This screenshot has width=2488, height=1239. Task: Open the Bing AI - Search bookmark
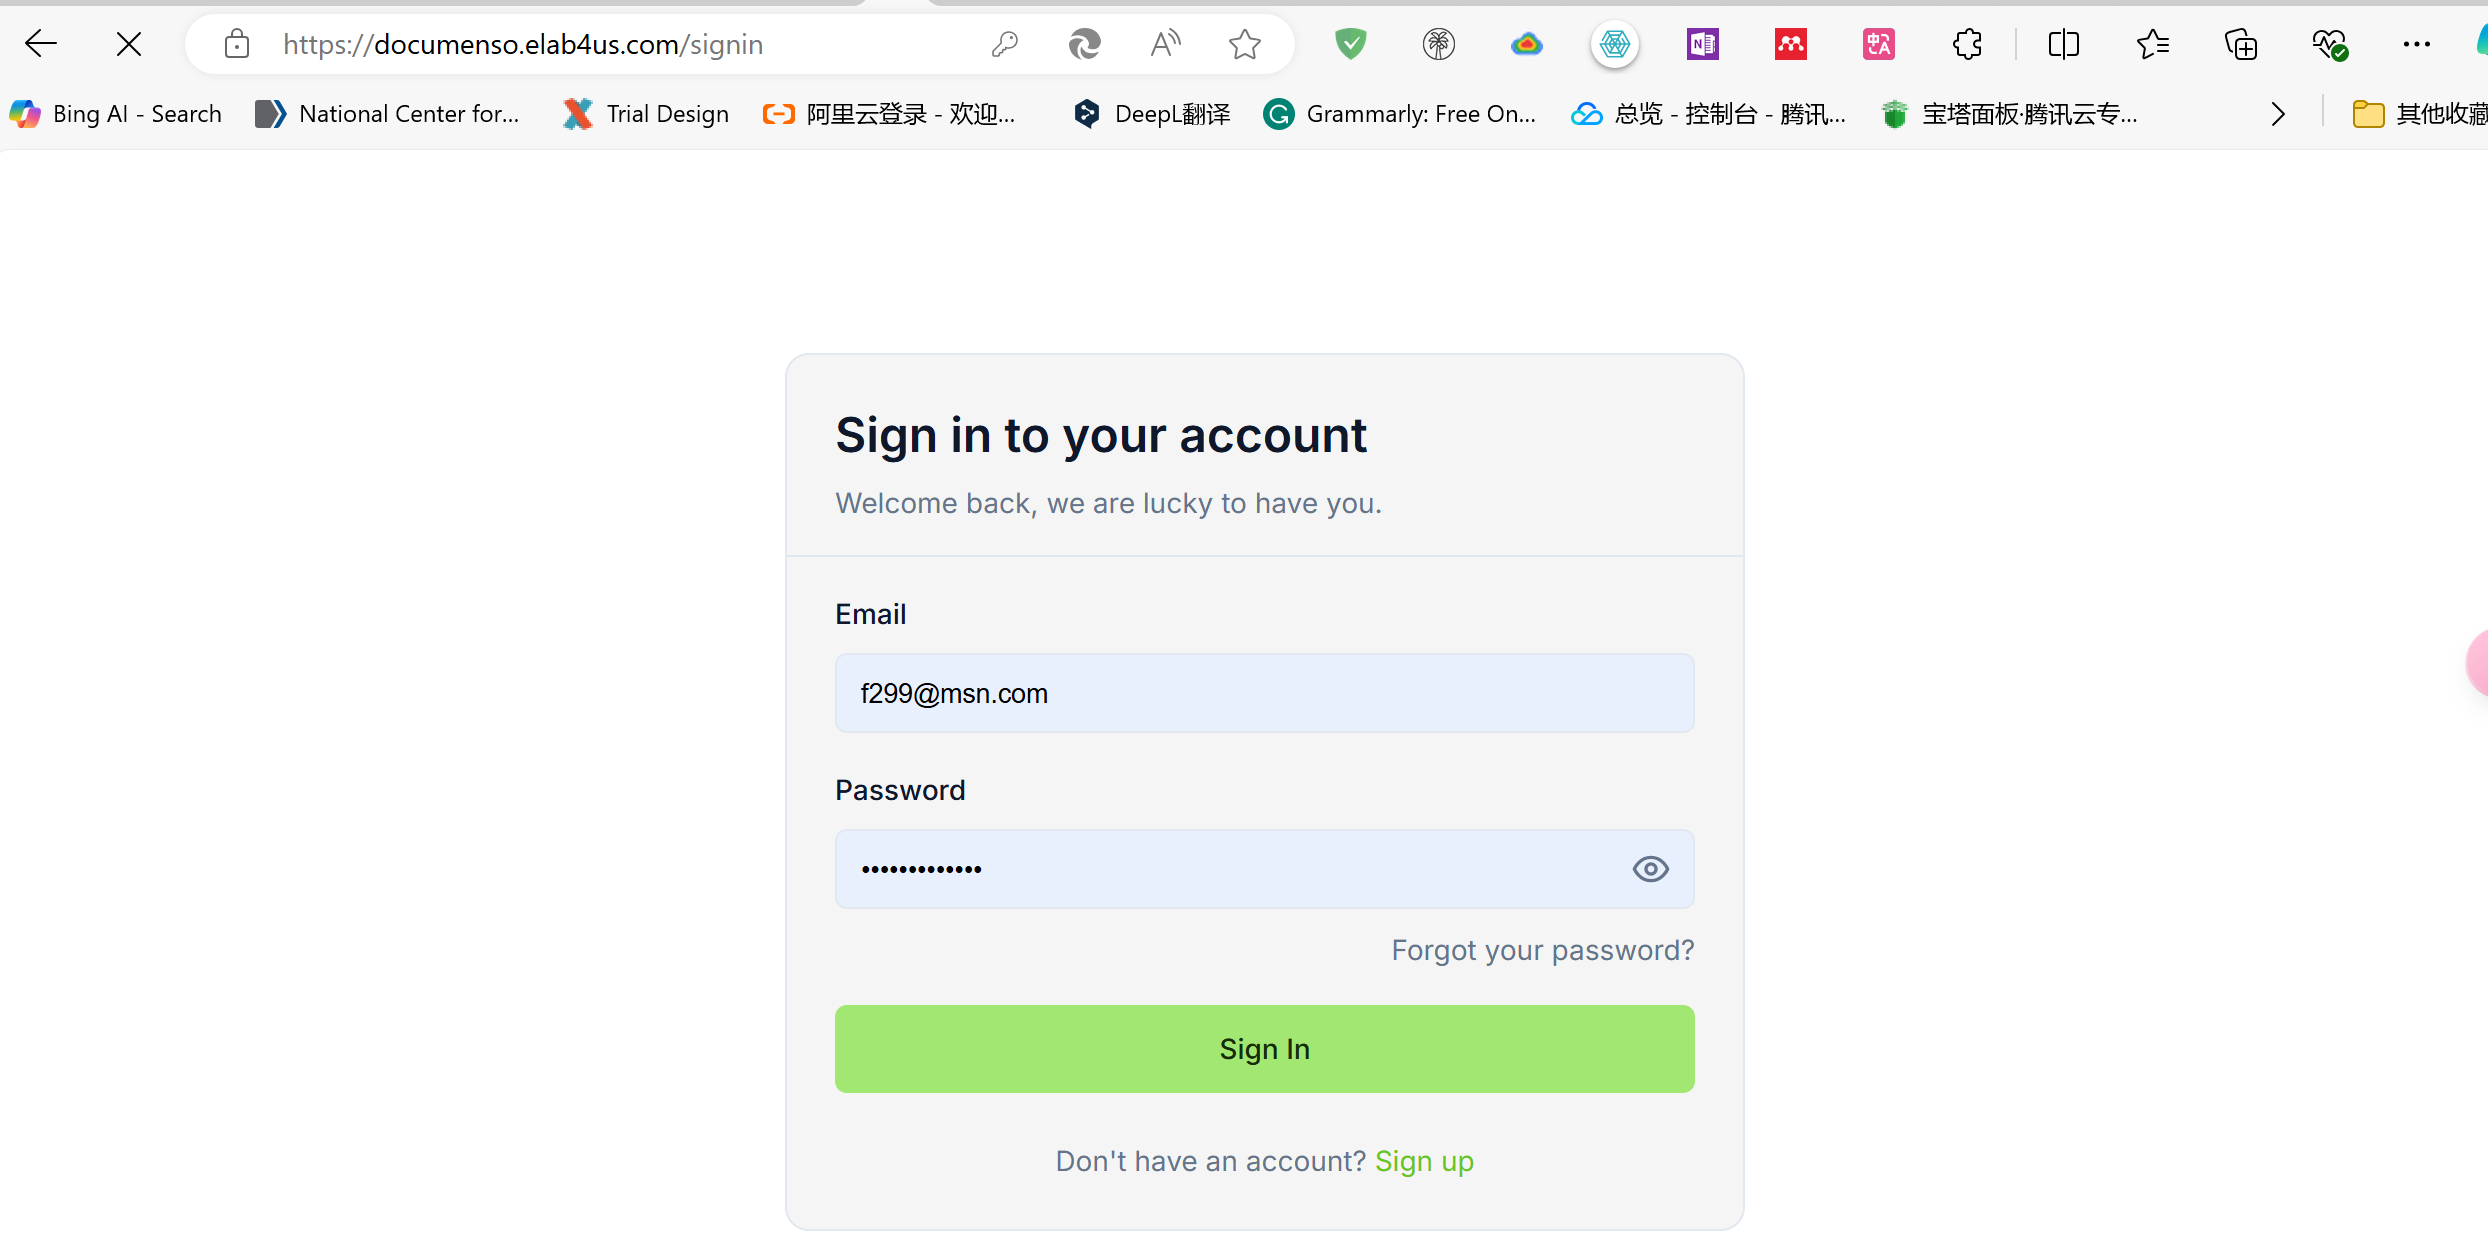pos(115,114)
